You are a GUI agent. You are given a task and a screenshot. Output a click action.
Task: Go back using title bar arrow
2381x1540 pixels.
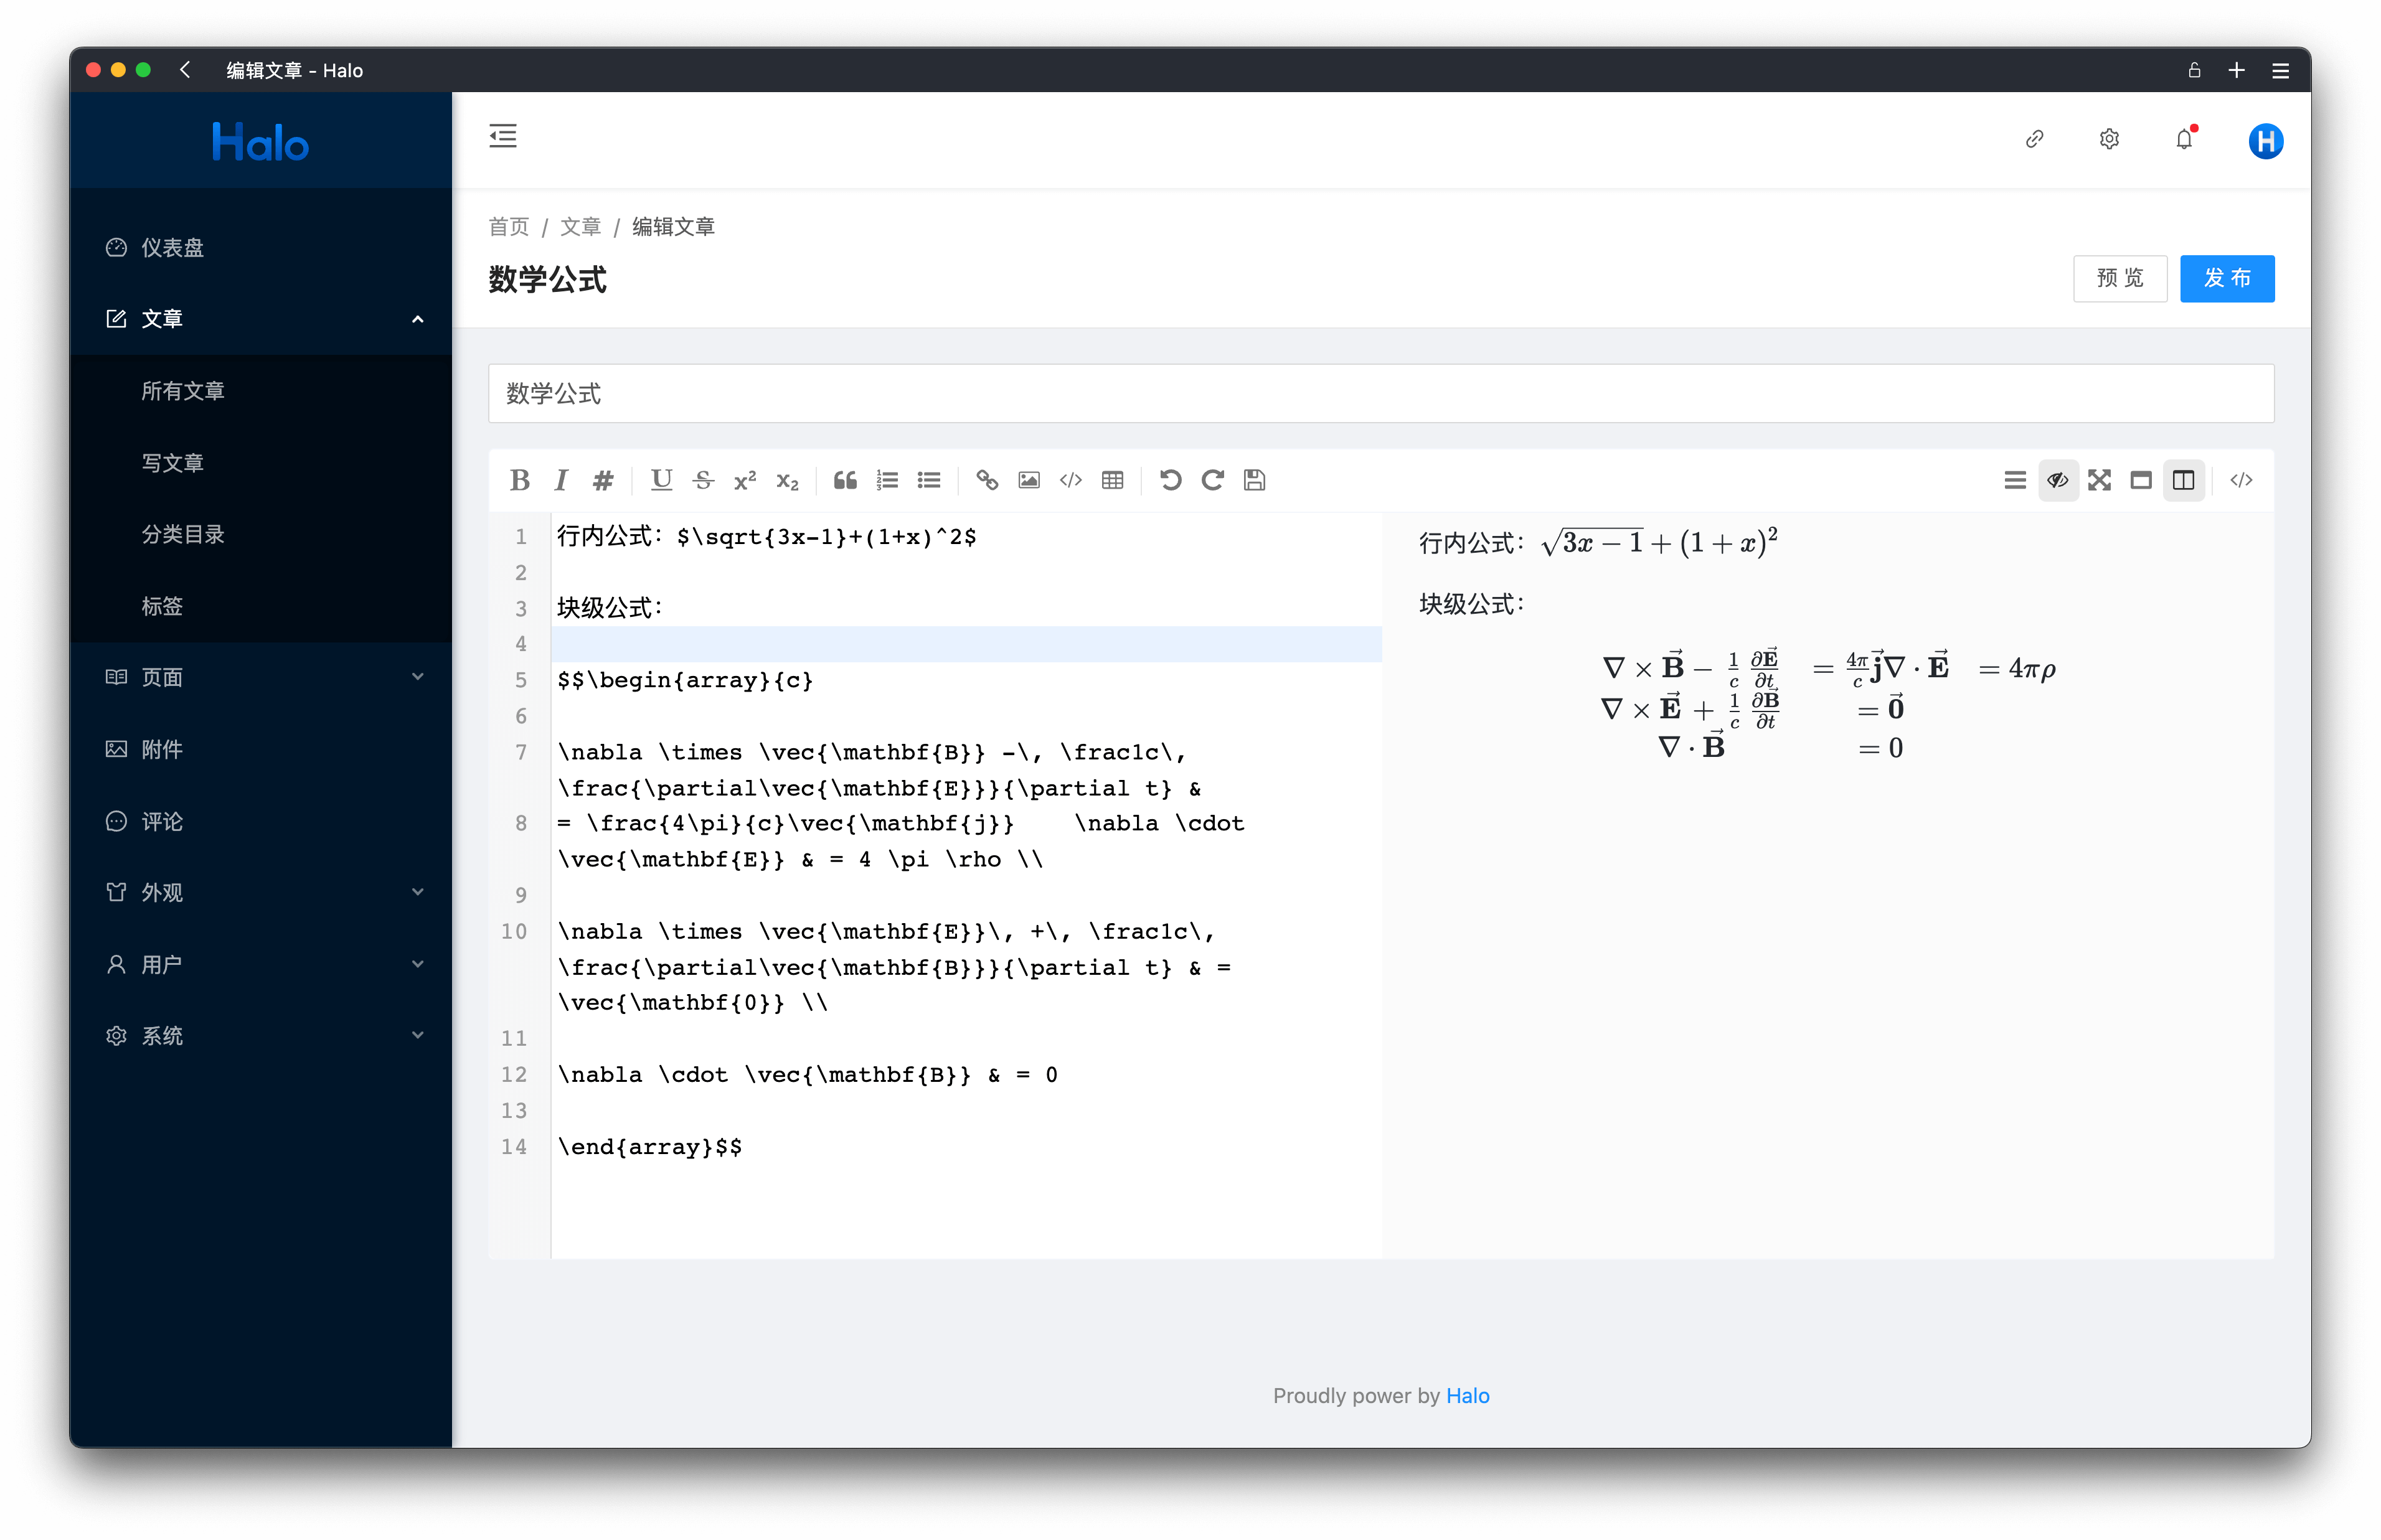point(185,70)
